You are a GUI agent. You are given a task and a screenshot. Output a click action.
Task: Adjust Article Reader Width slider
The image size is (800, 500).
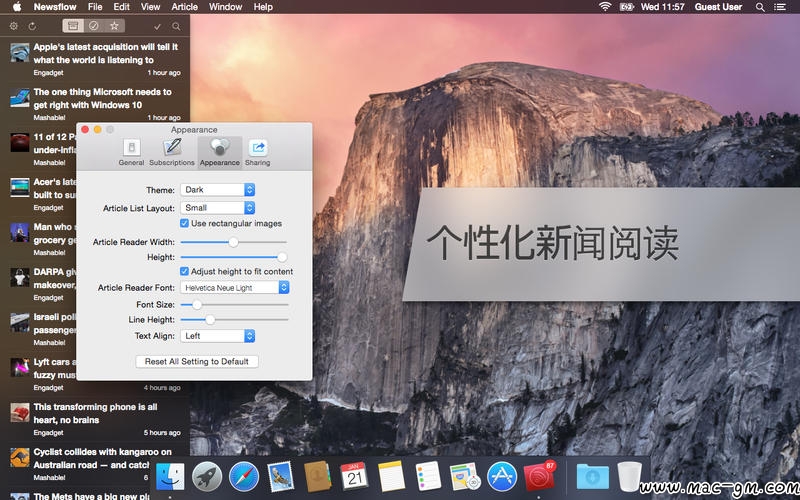pyautogui.click(x=234, y=242)
